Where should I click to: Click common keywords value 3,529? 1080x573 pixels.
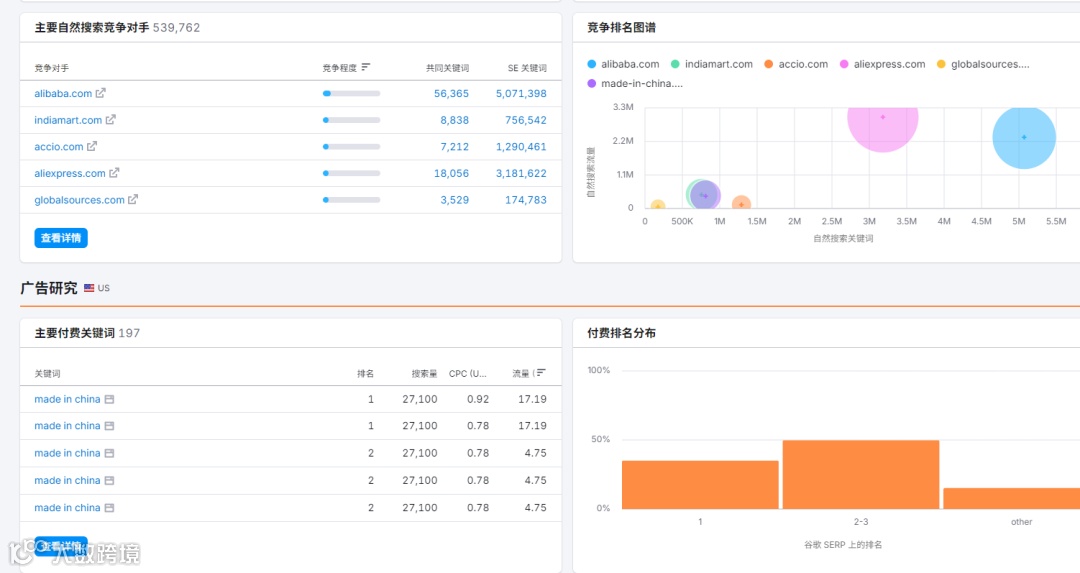[x=455, y=200]
